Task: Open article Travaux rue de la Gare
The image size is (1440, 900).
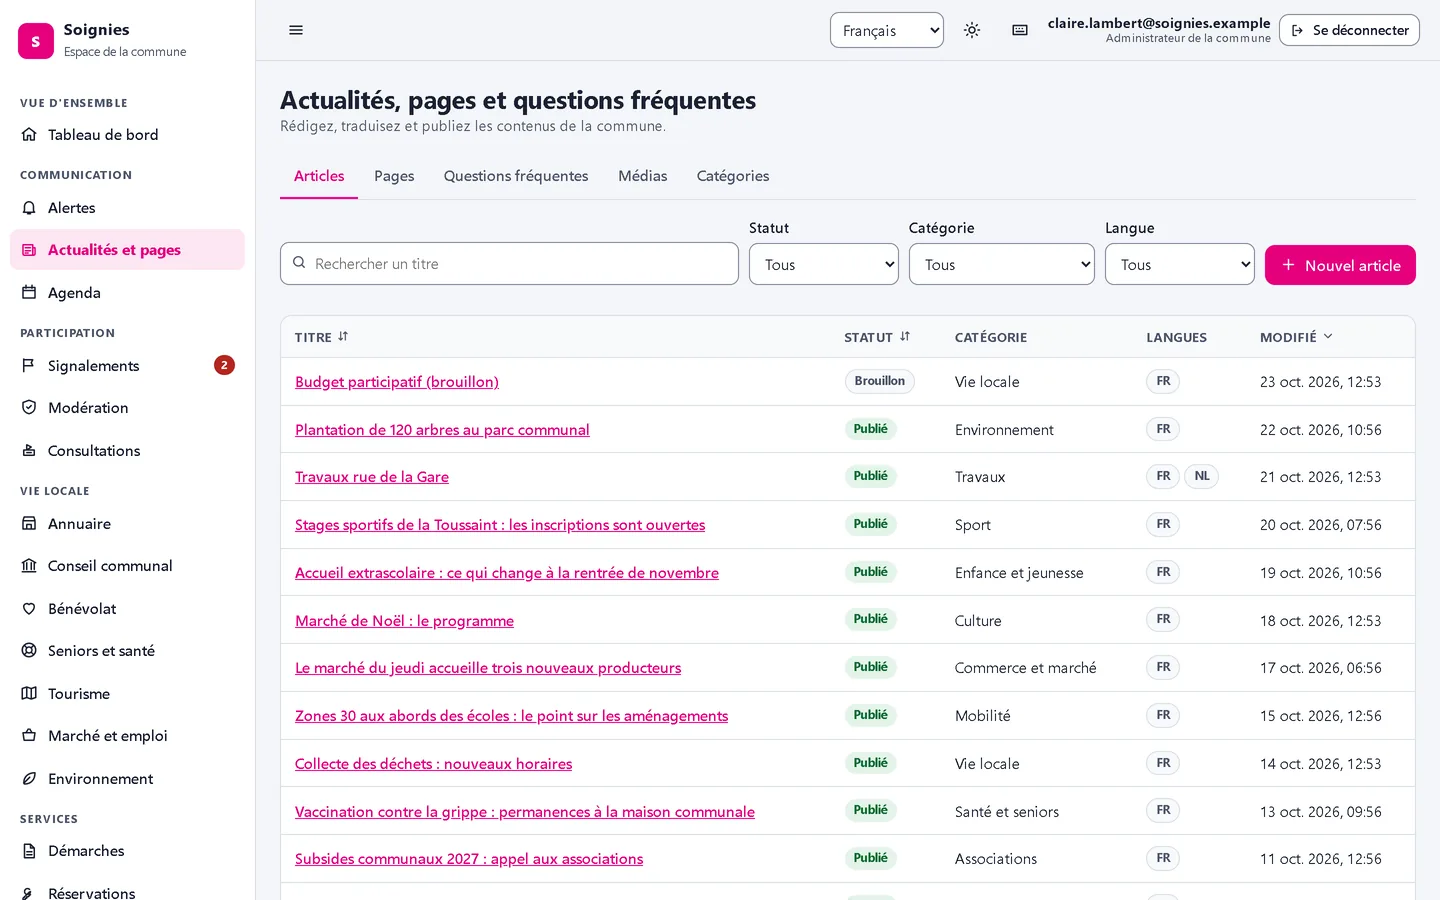Action: click(x=372, y=477)
